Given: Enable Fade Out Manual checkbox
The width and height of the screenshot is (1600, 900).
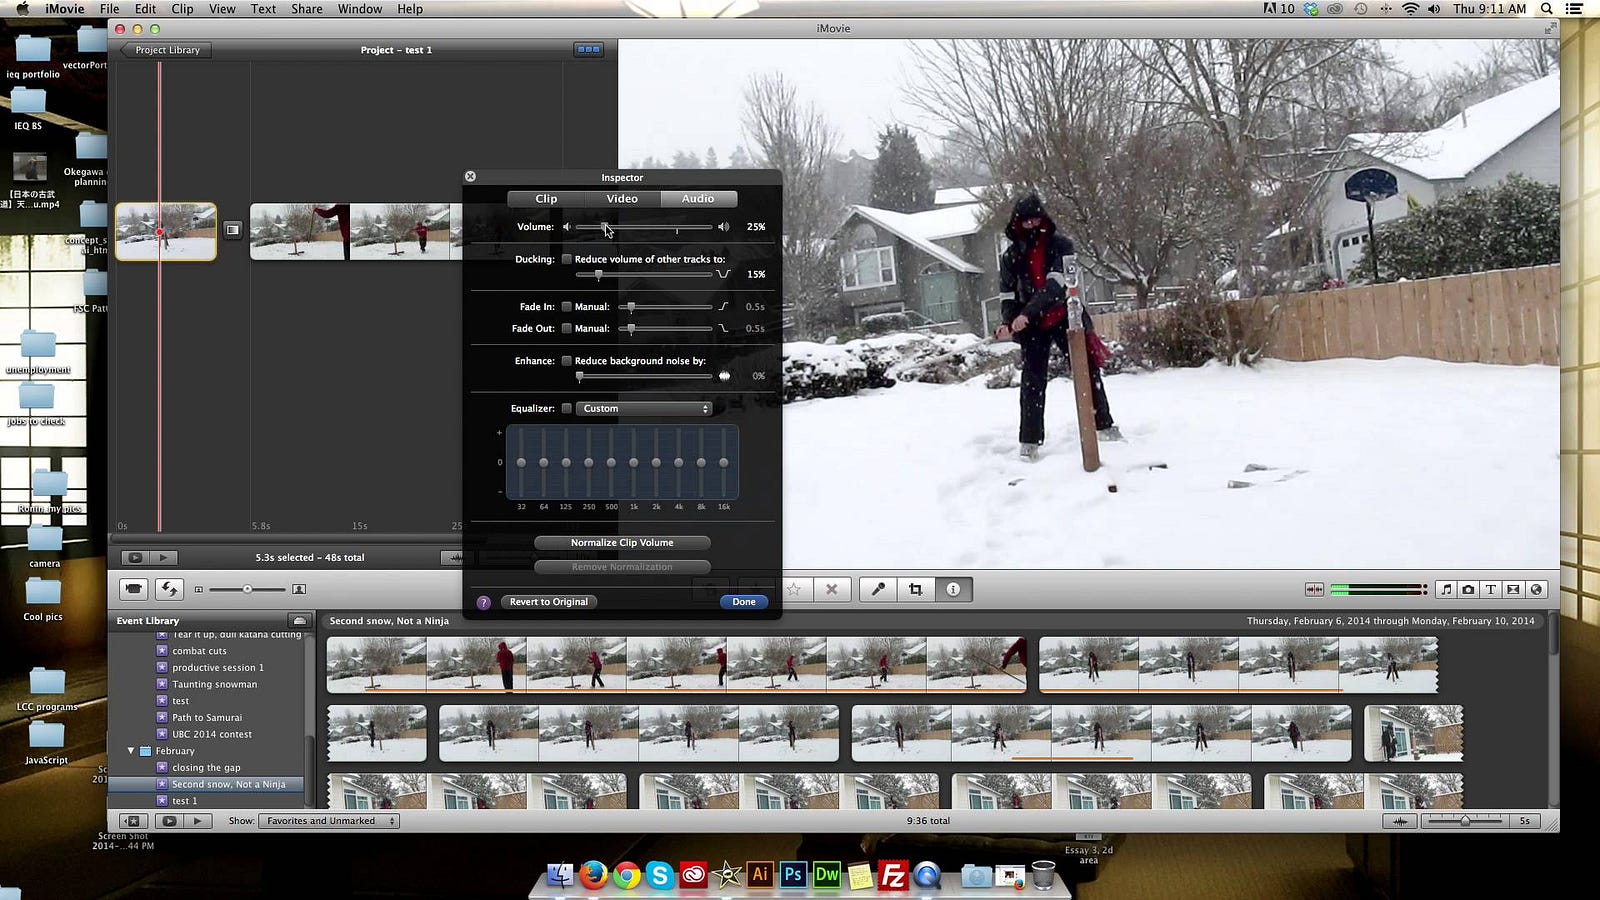Looking at the screenshot, I should (567, 329).
